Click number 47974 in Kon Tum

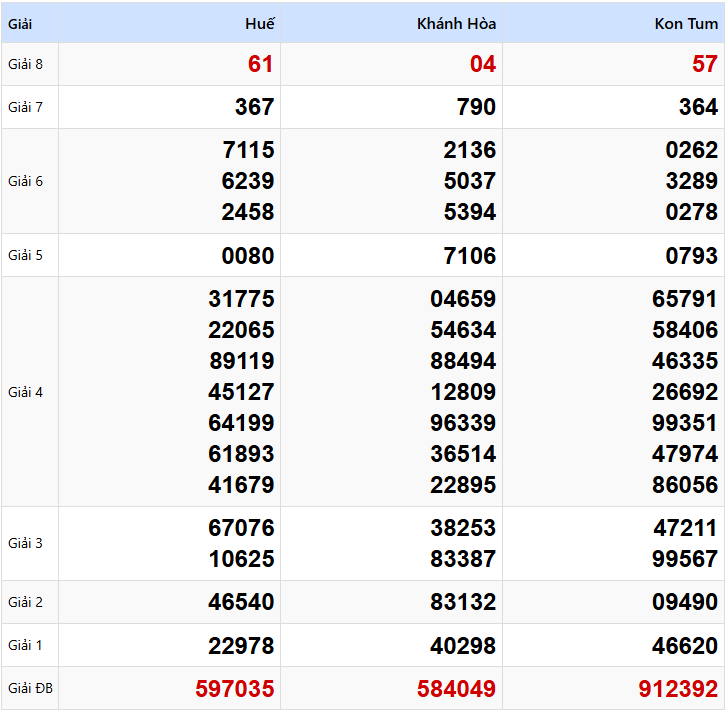click(x=685, y=454)
